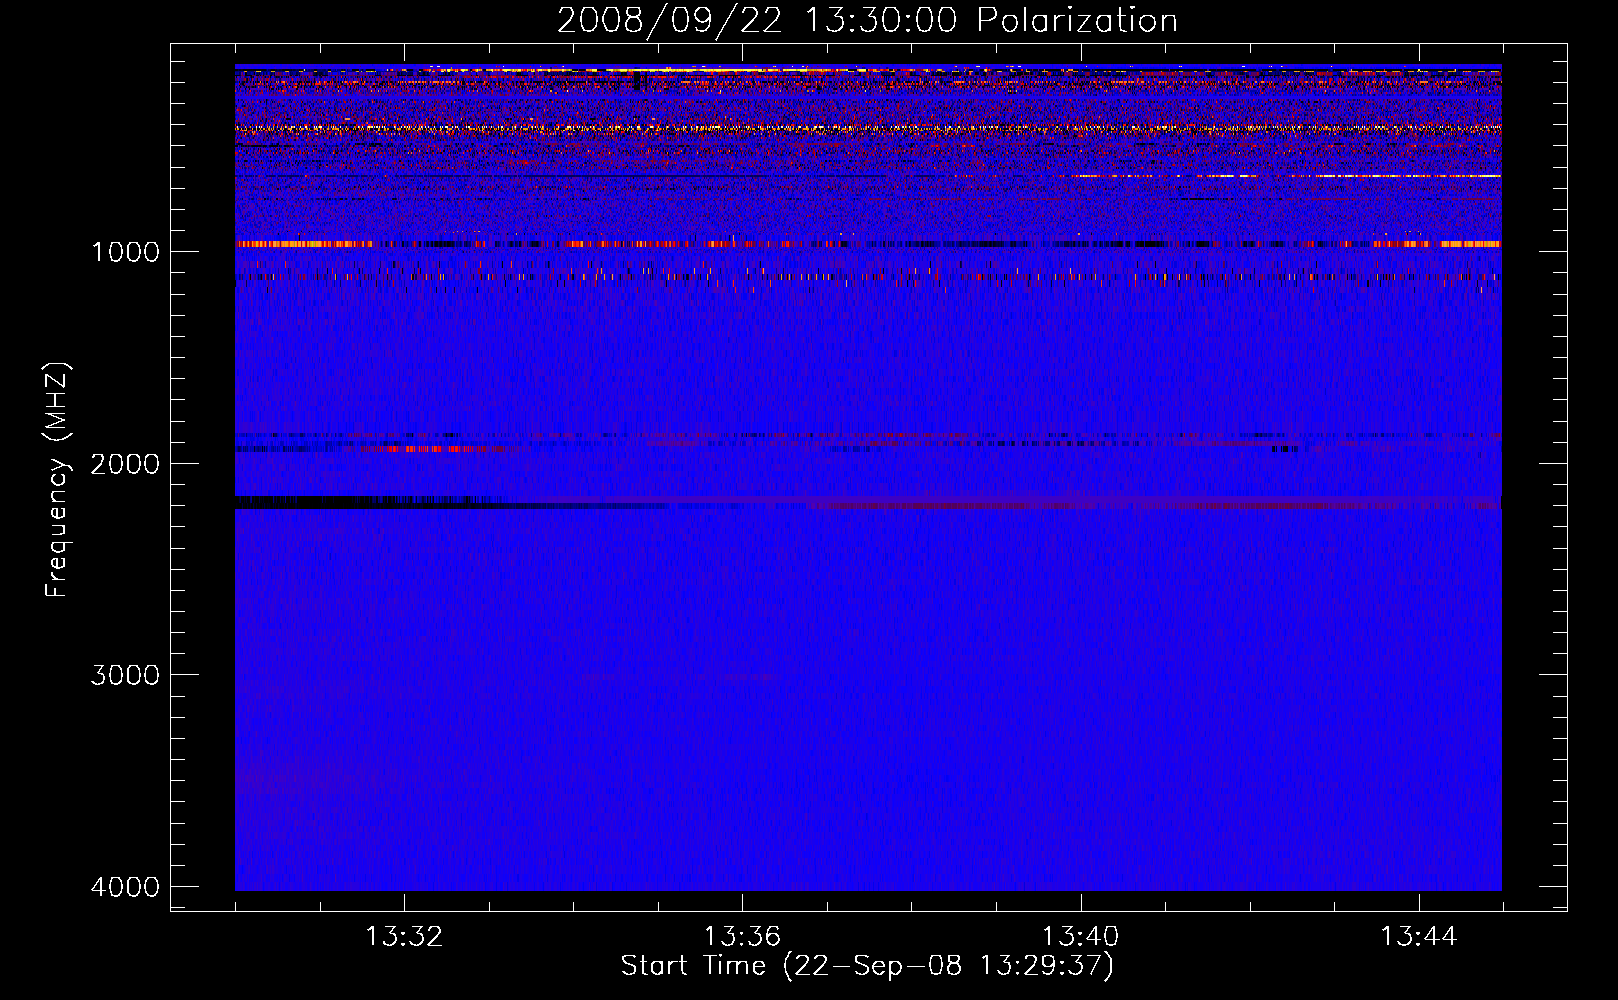Click the 4000 frequency tick label

coord(125,887)
